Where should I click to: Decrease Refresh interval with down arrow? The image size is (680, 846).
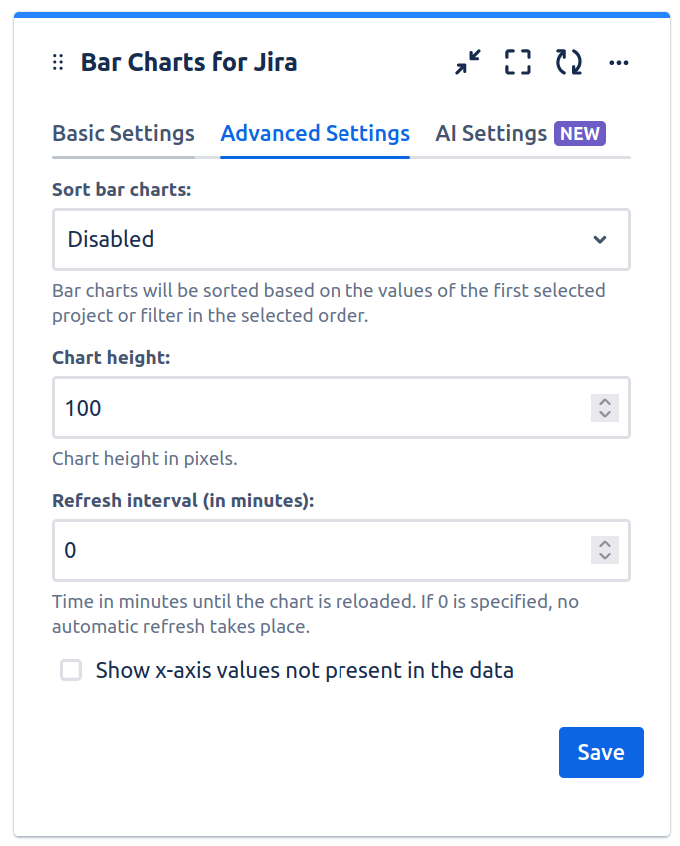tap(604, 557)
